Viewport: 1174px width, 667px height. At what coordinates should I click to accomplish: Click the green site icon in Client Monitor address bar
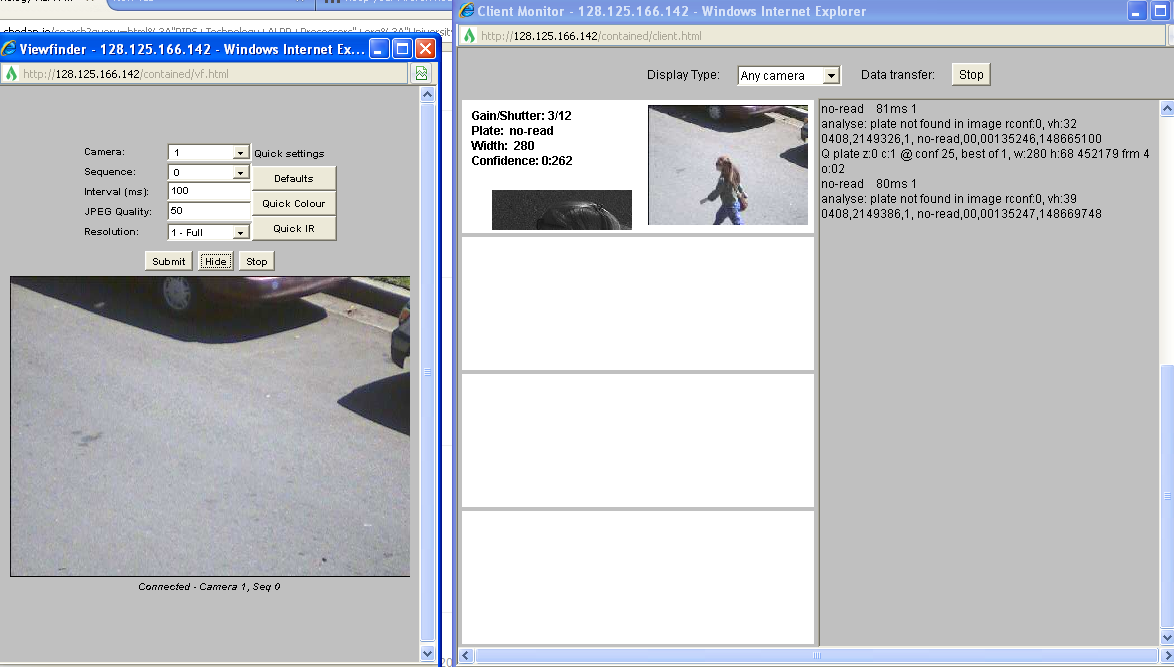tap(469, 36)
